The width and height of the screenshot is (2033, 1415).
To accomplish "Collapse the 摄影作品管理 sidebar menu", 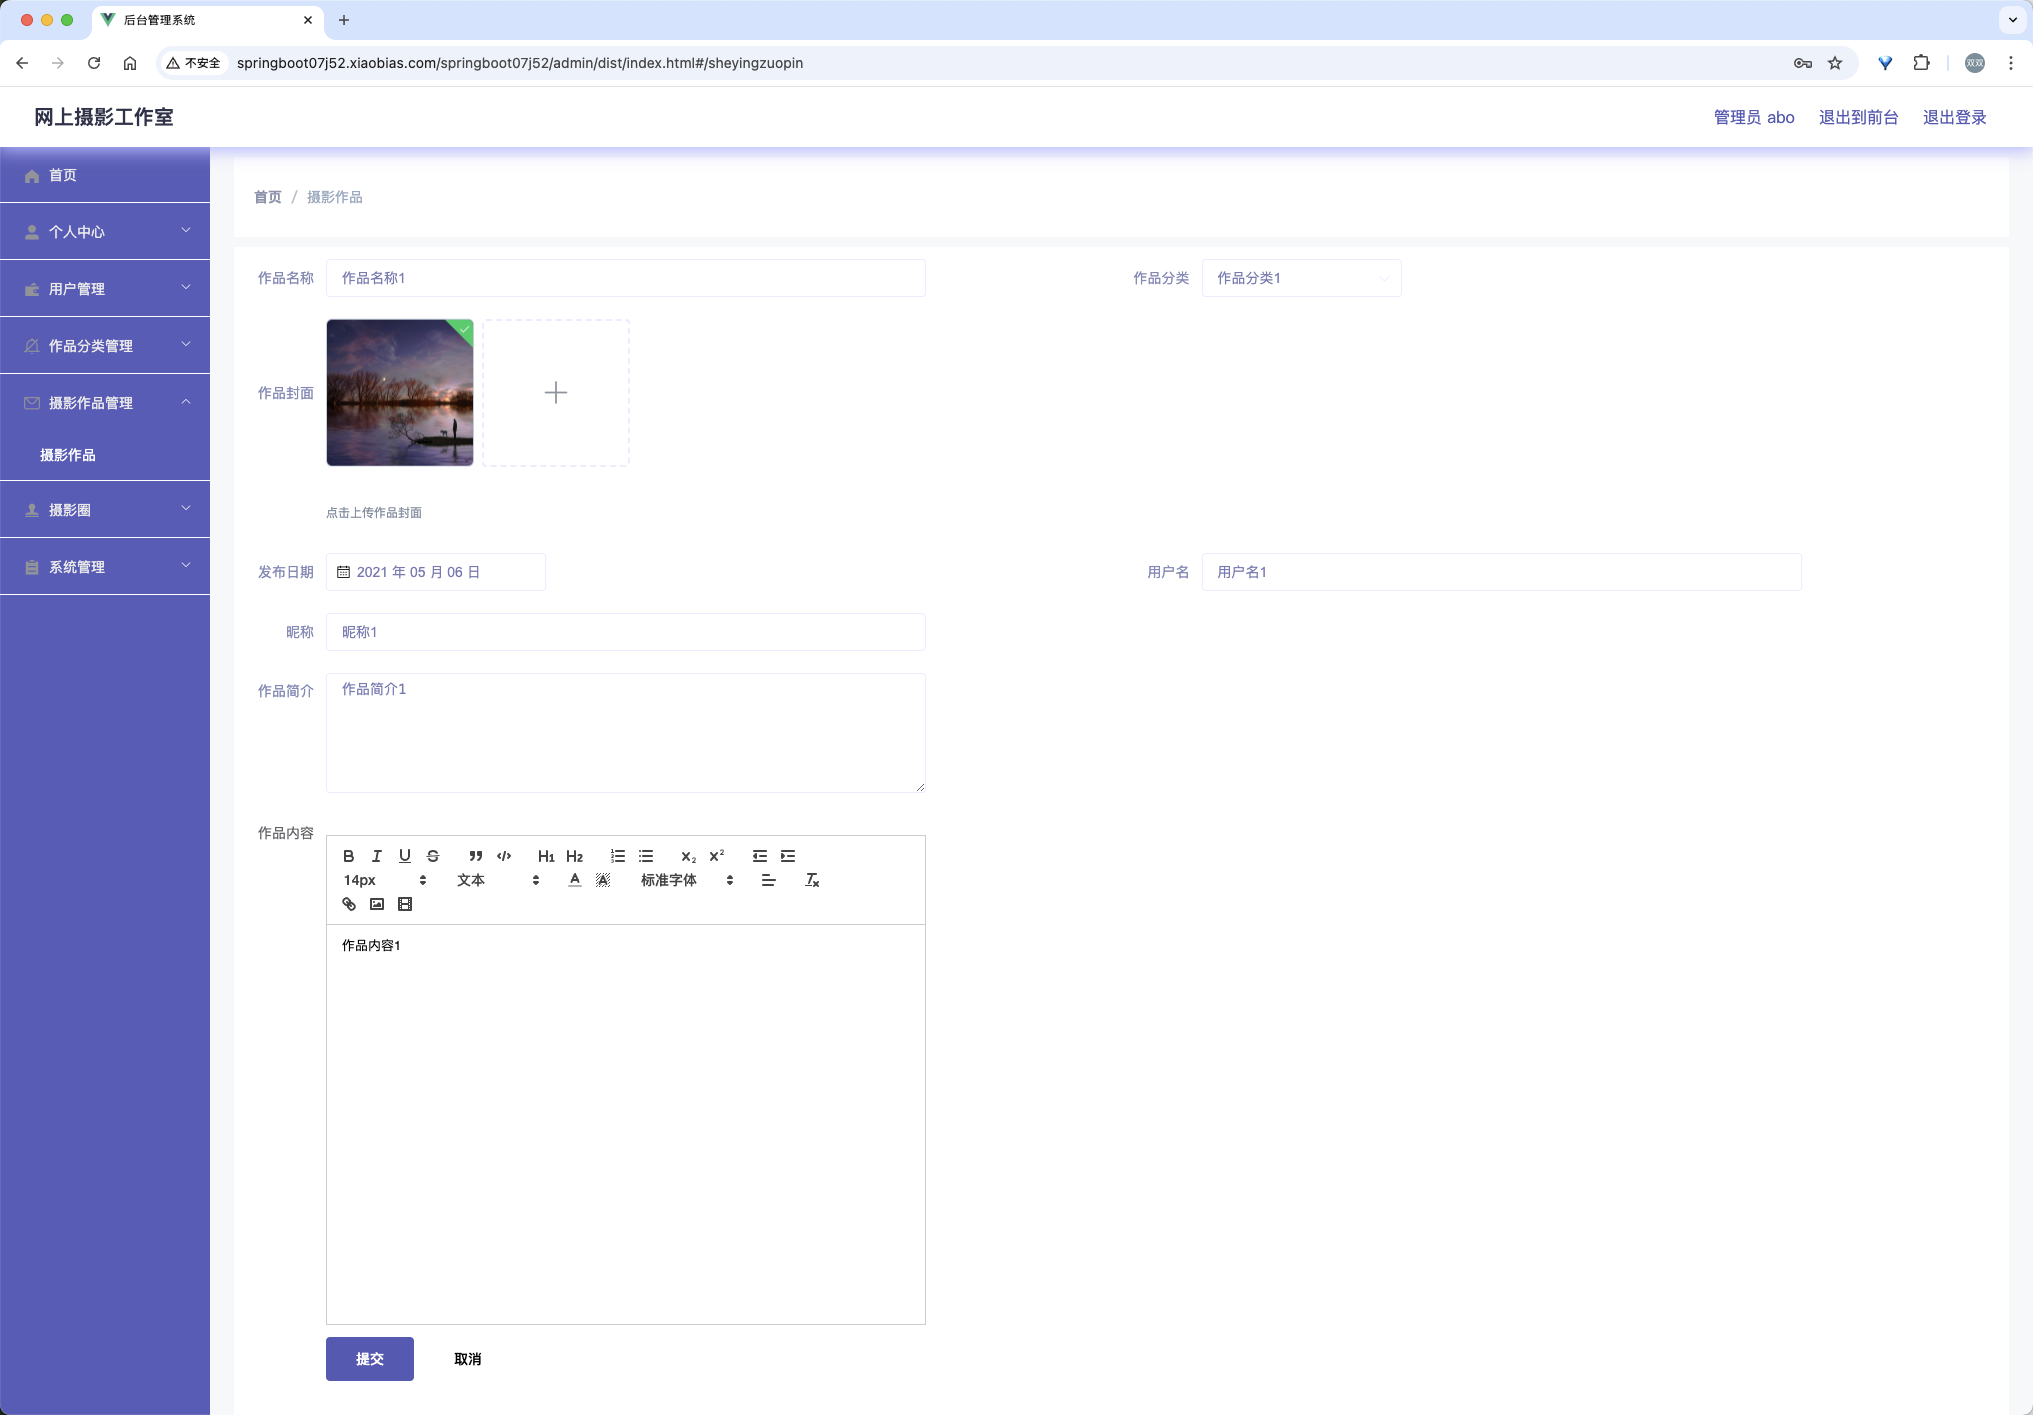I will [105, 402].
